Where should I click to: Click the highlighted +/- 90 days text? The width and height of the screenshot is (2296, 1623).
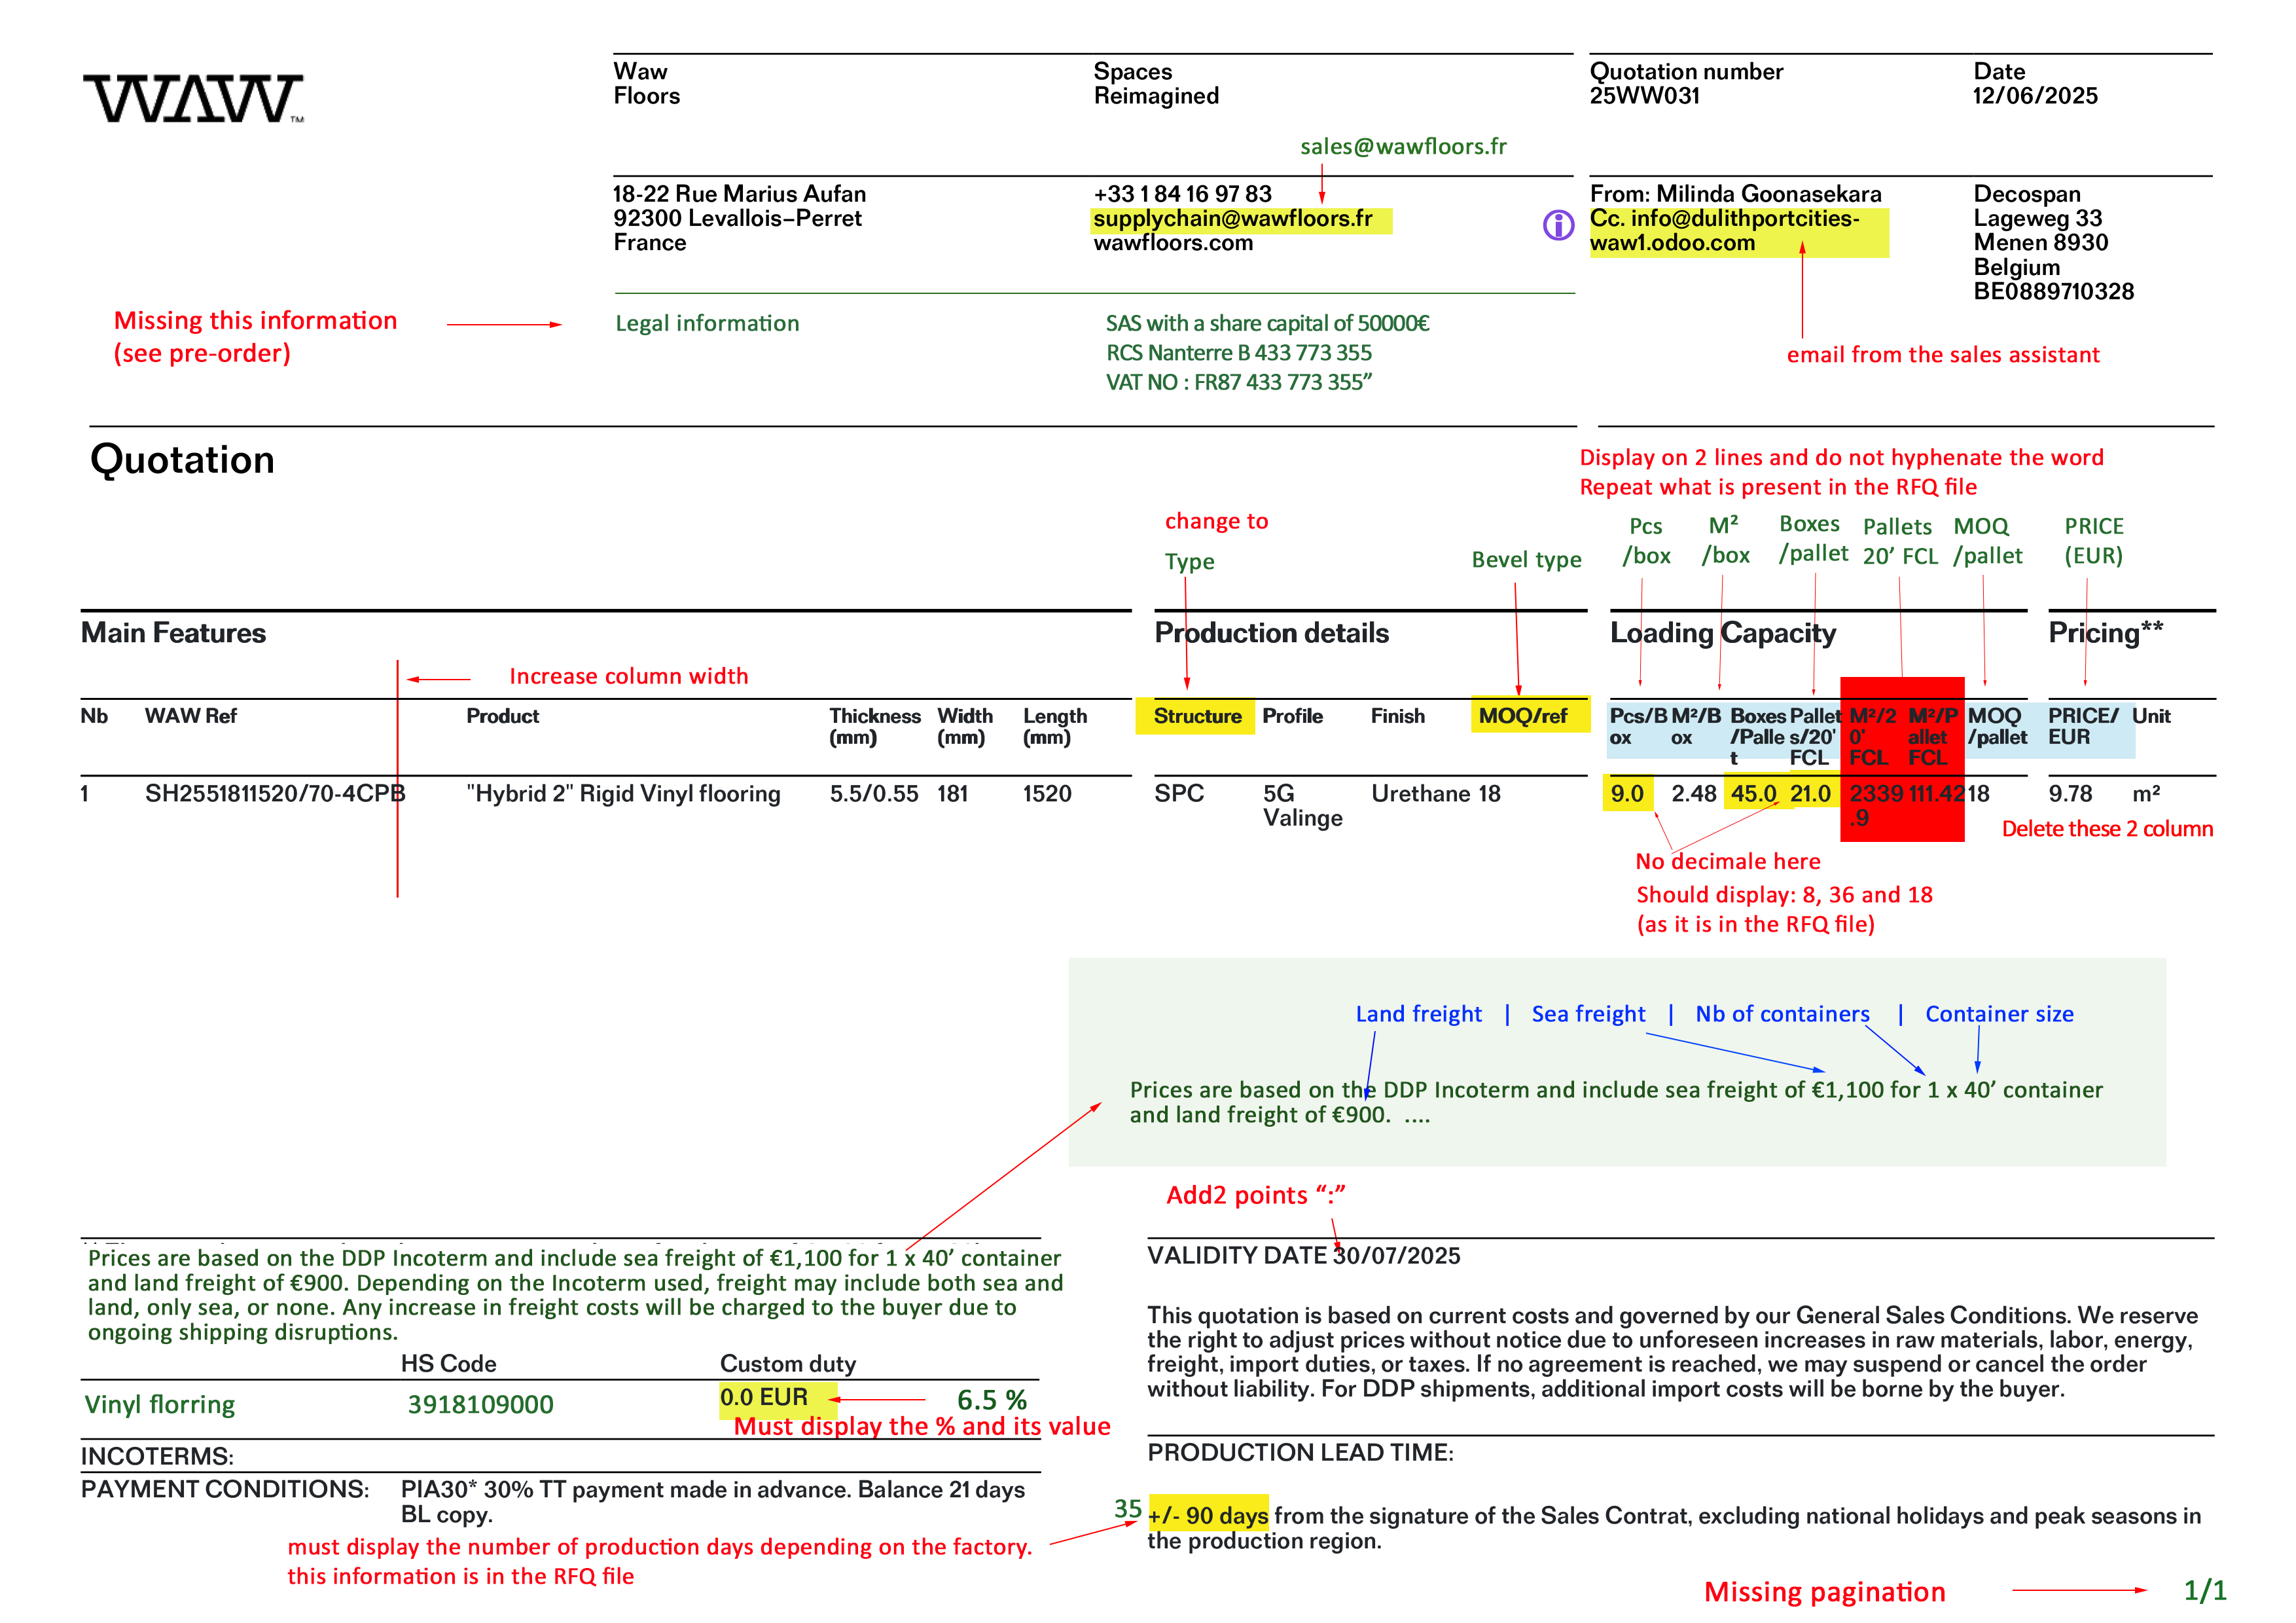1208,1516
